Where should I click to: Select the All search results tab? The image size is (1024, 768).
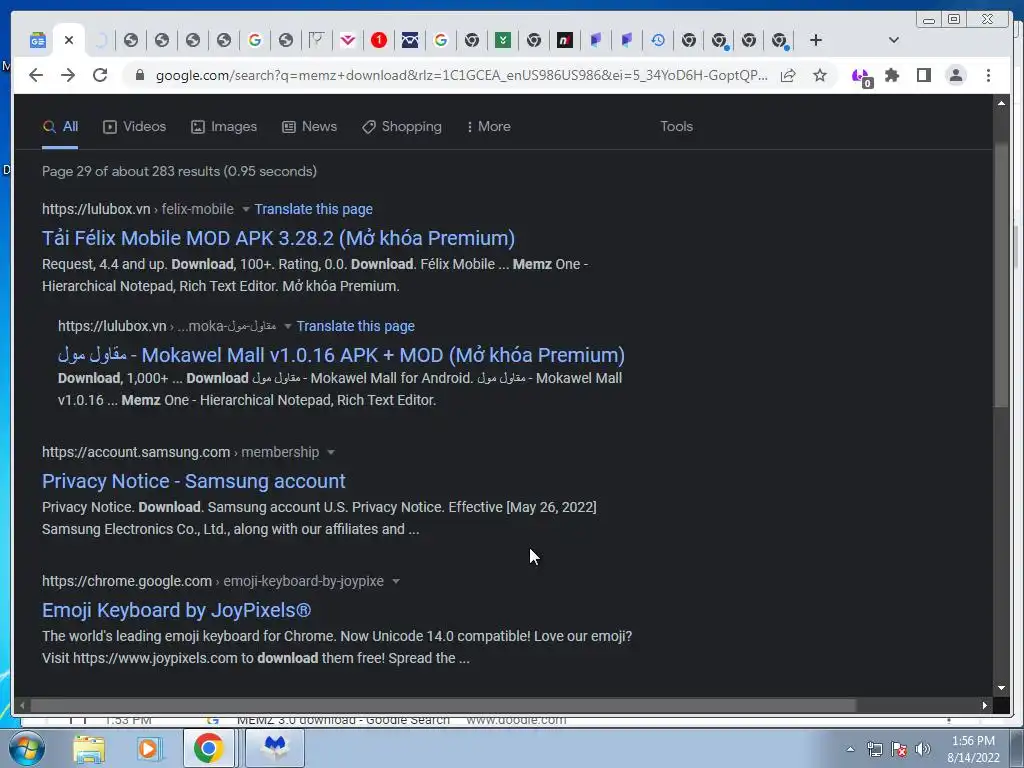[60, 127]
